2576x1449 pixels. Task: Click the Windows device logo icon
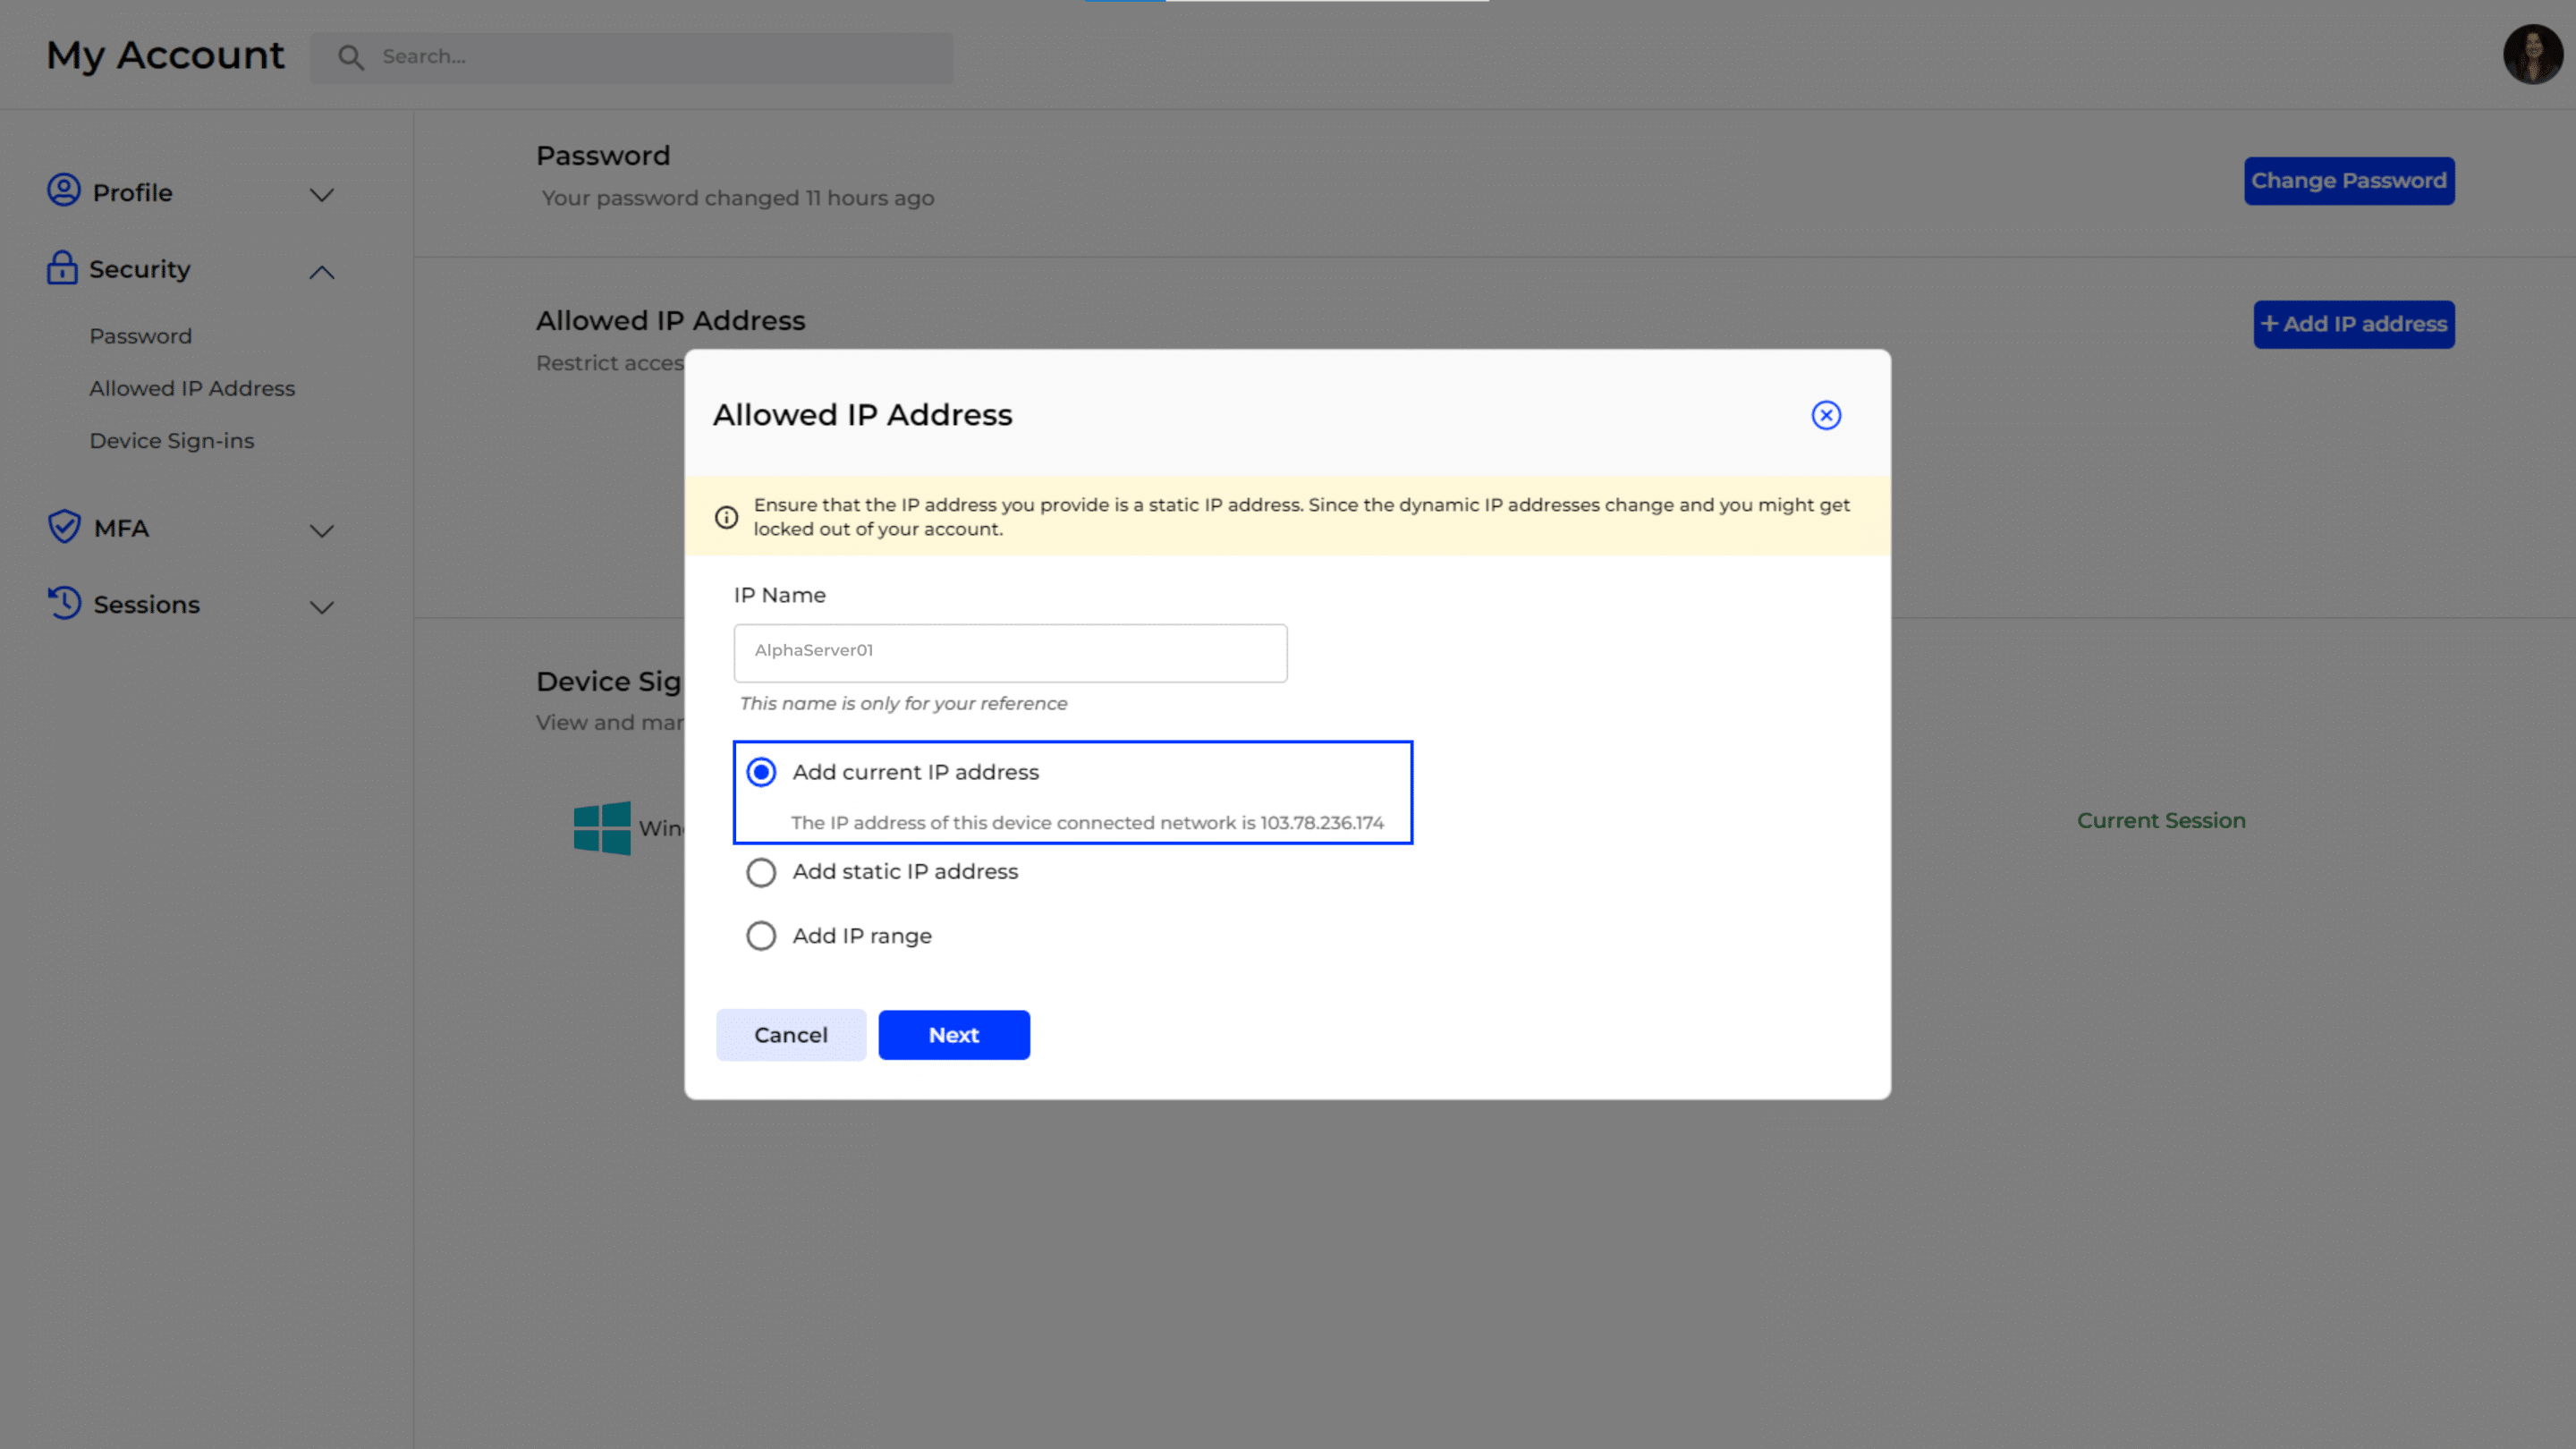point(602,828)
